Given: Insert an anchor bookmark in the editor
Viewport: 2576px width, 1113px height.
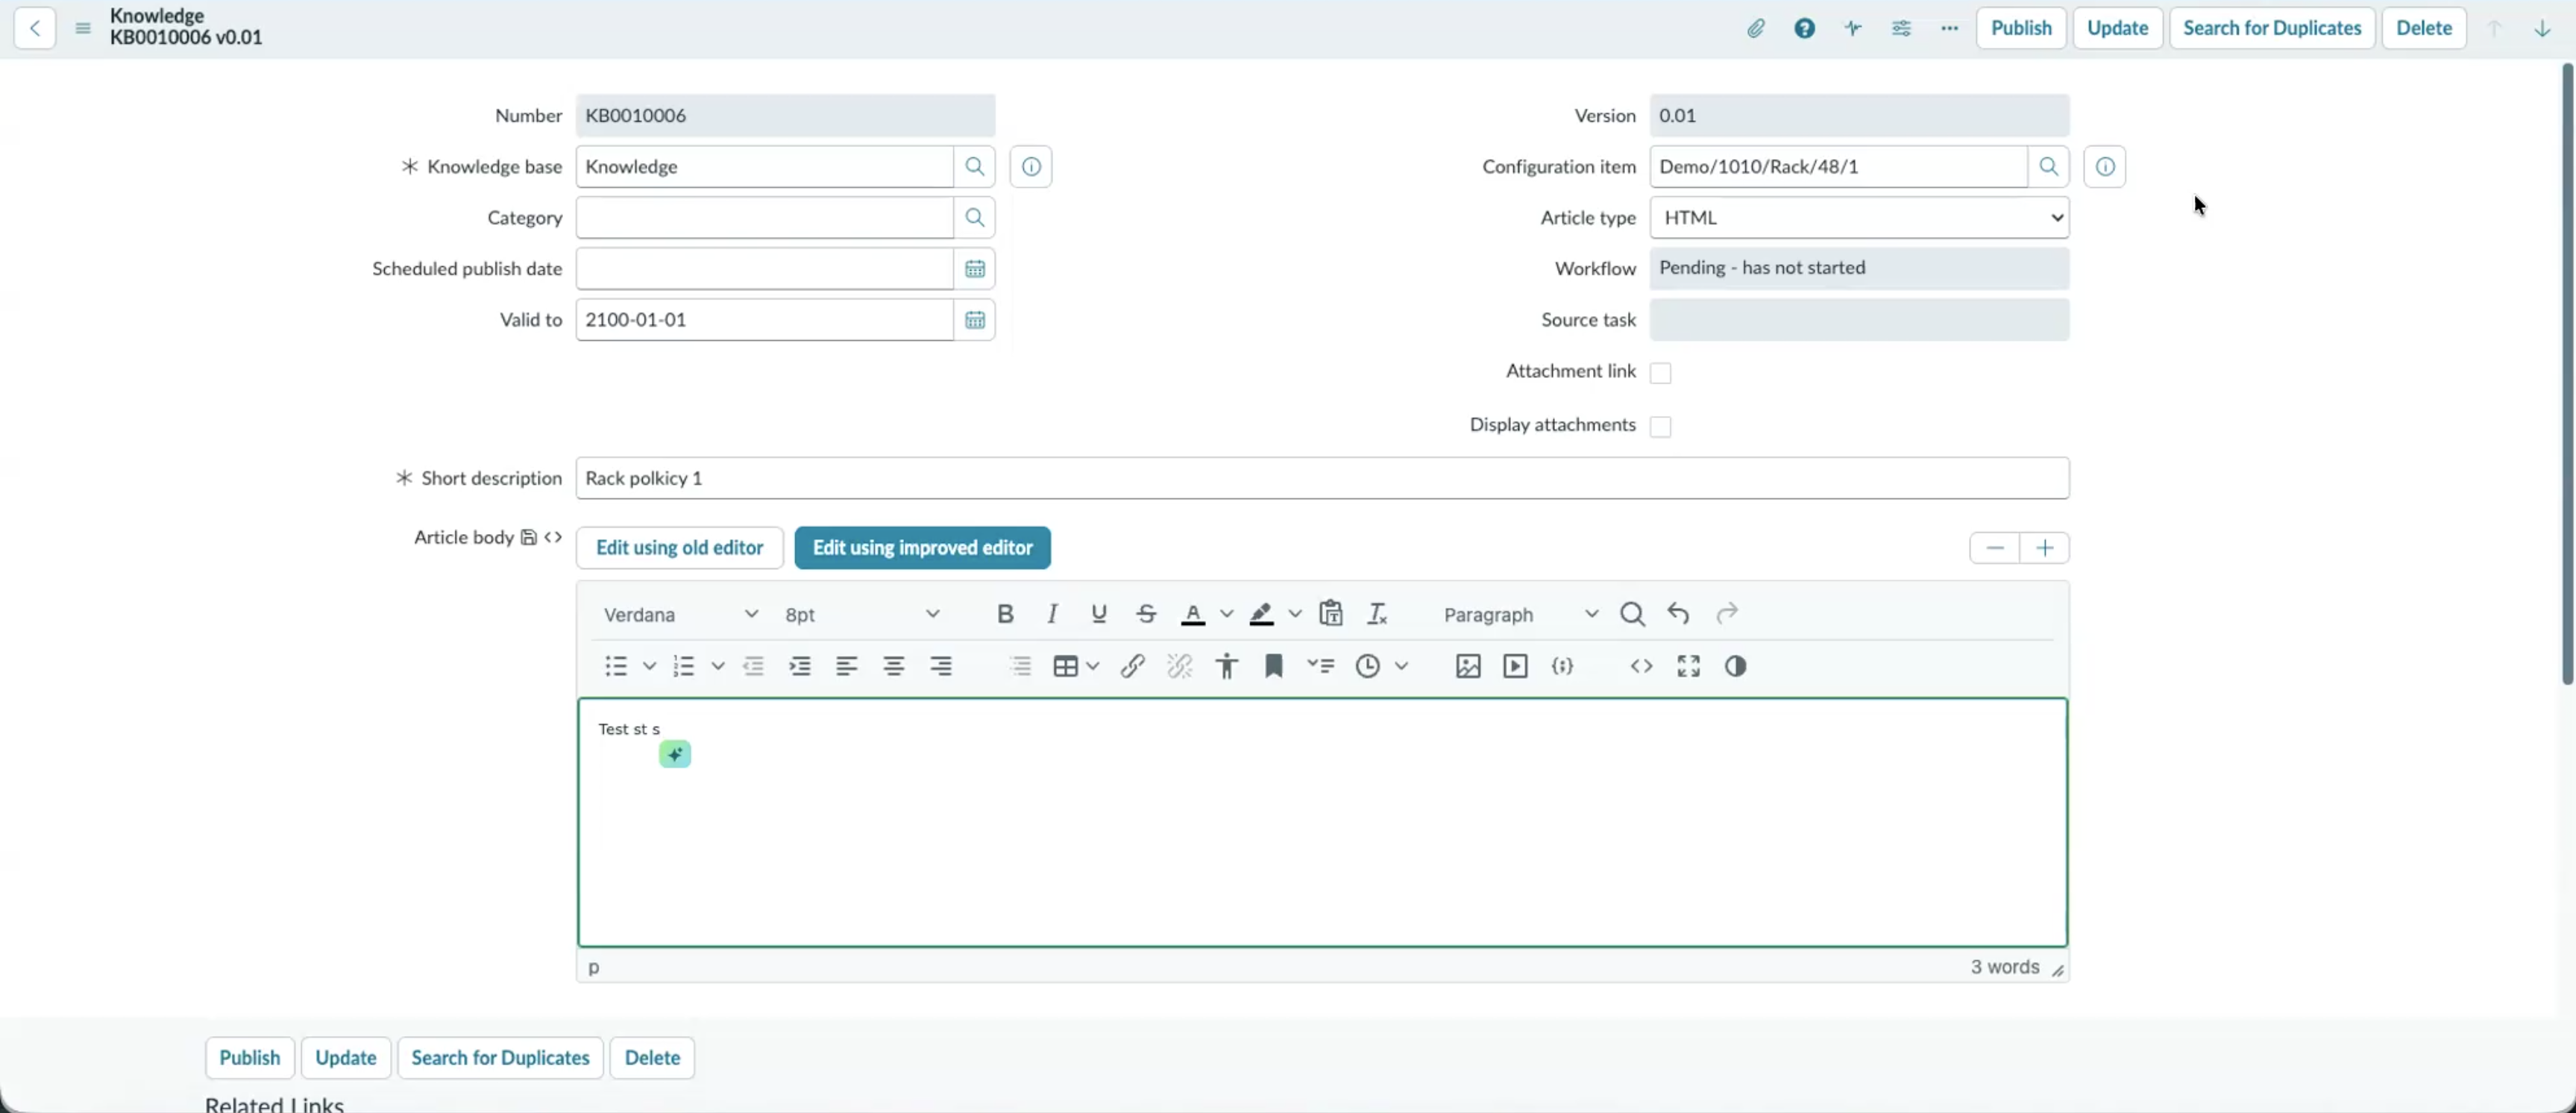Looking at the screenshot, I should click(x=1274, y=666).
